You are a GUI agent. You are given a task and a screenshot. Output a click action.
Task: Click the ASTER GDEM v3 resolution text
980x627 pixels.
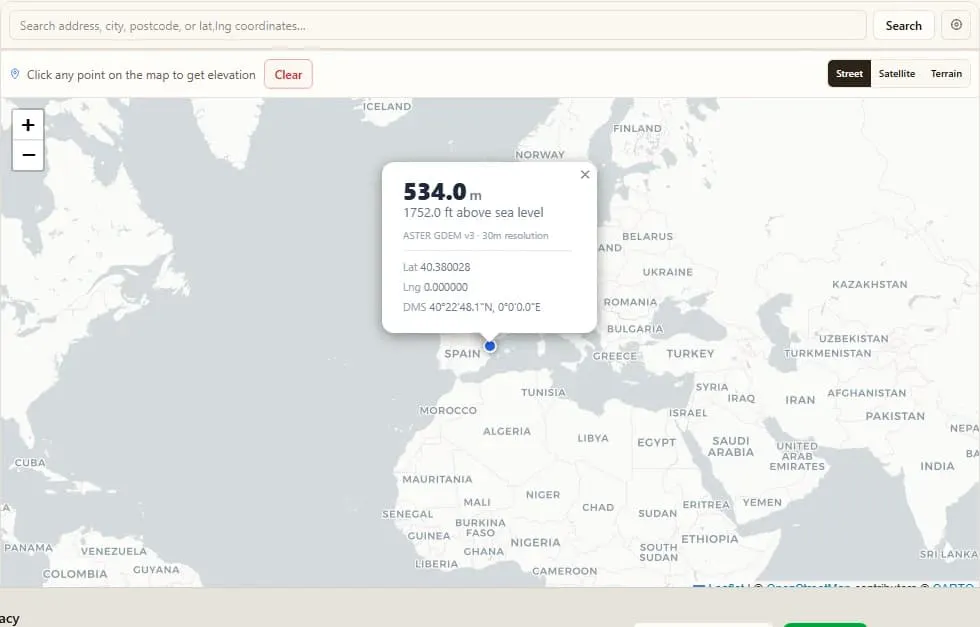tap(475, 236)
